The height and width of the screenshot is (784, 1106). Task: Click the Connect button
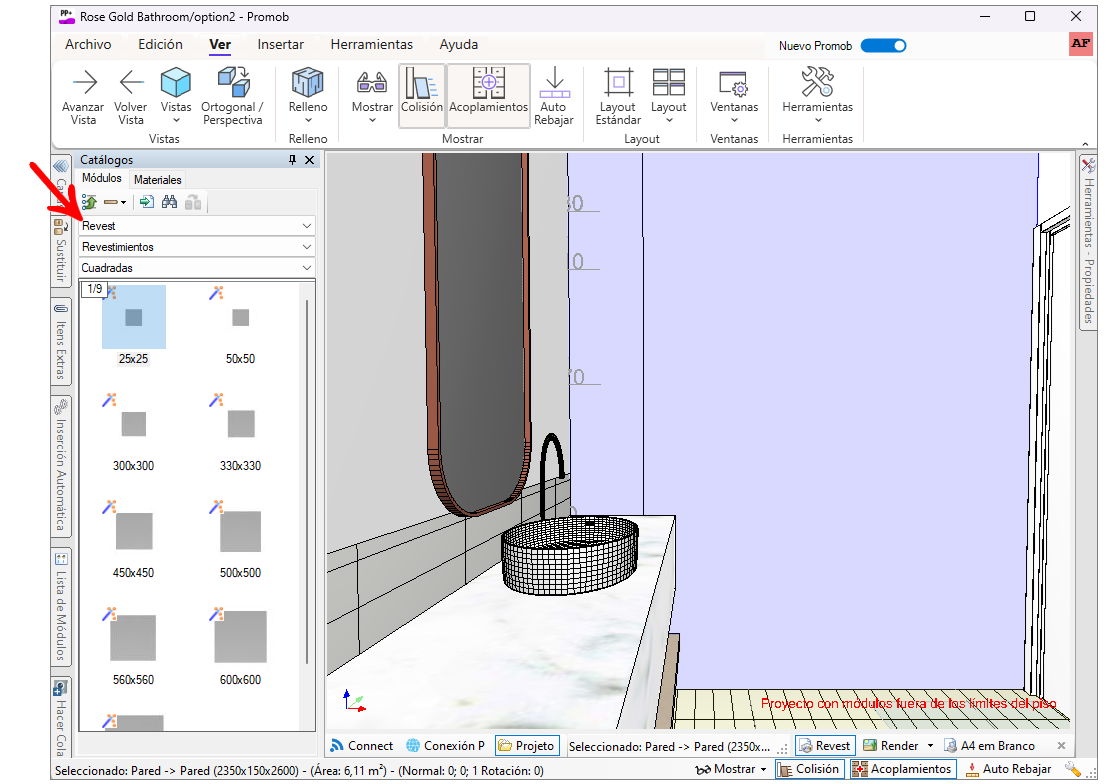[361, 746]
